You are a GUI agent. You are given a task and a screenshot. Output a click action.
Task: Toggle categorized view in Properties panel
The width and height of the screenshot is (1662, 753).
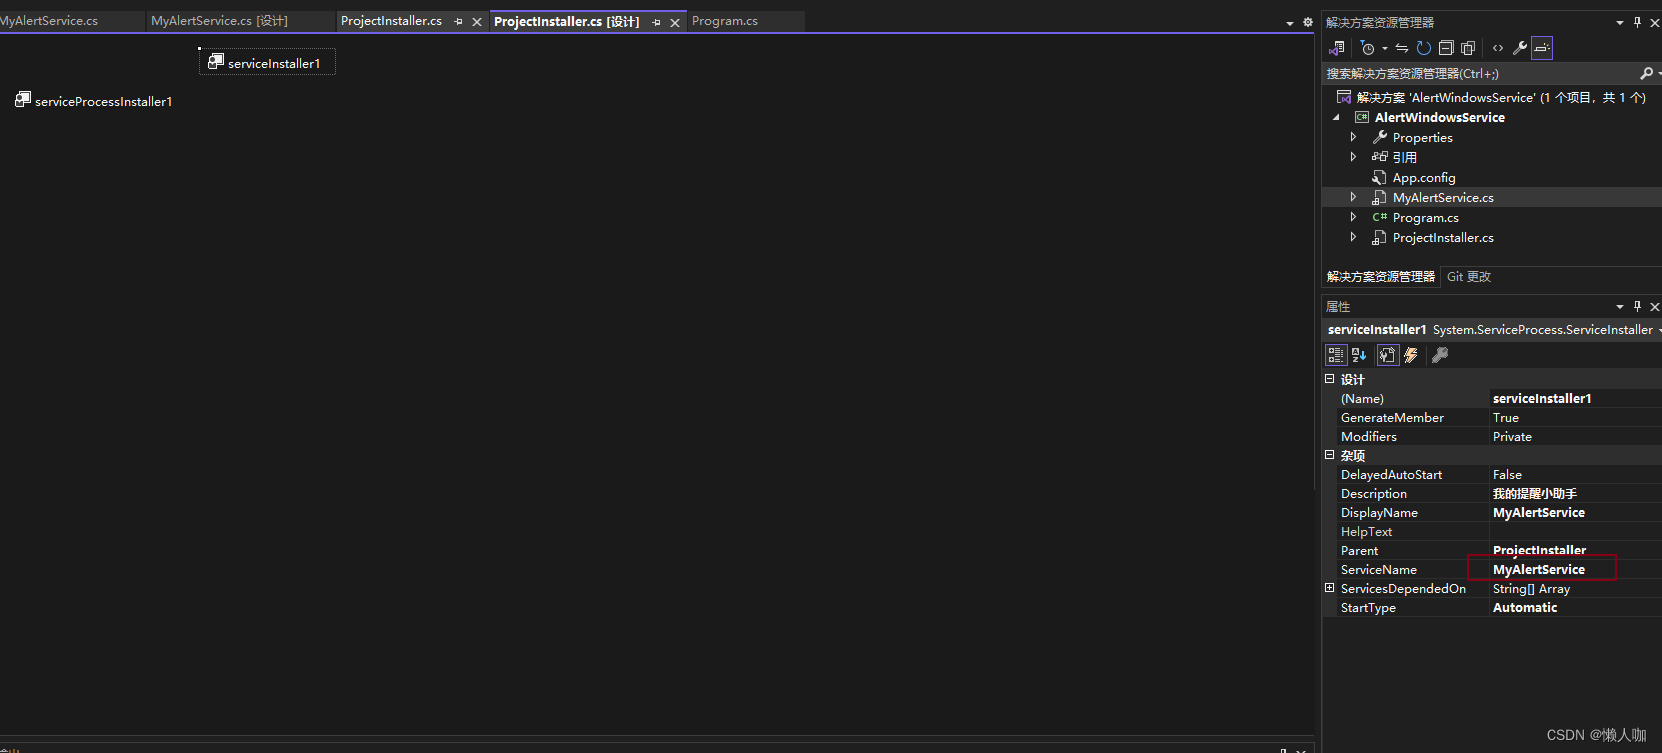(x=1335, y=355)
